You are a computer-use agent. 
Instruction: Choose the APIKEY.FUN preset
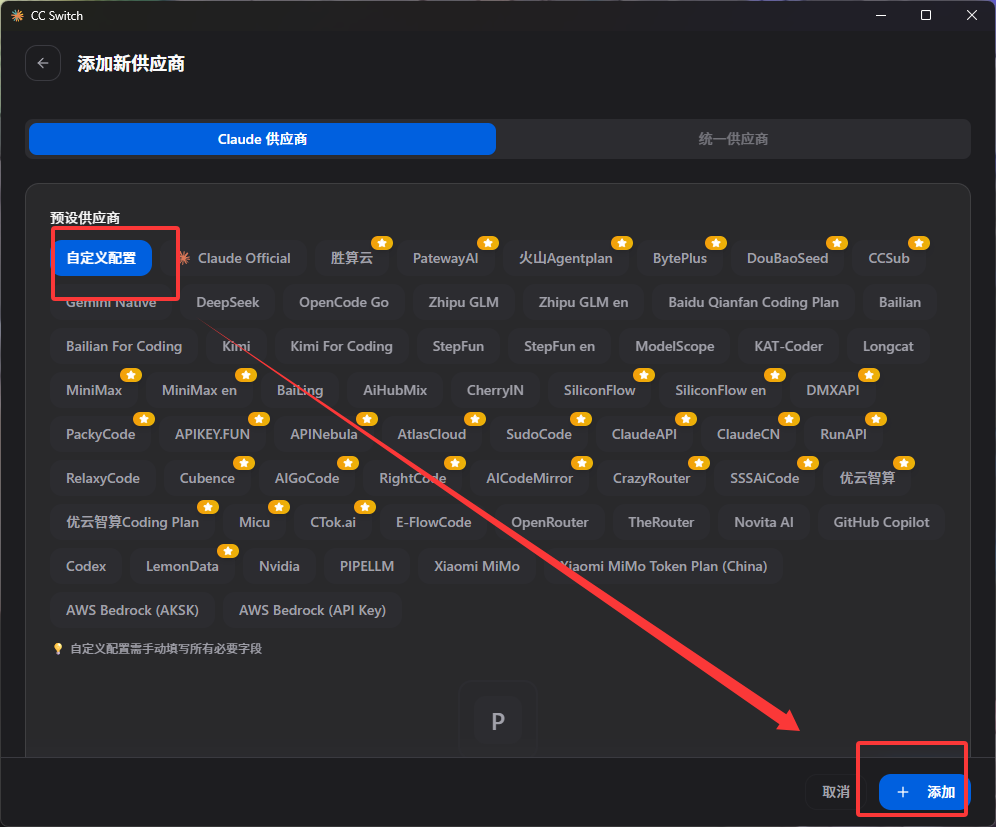tap(212, 434)
